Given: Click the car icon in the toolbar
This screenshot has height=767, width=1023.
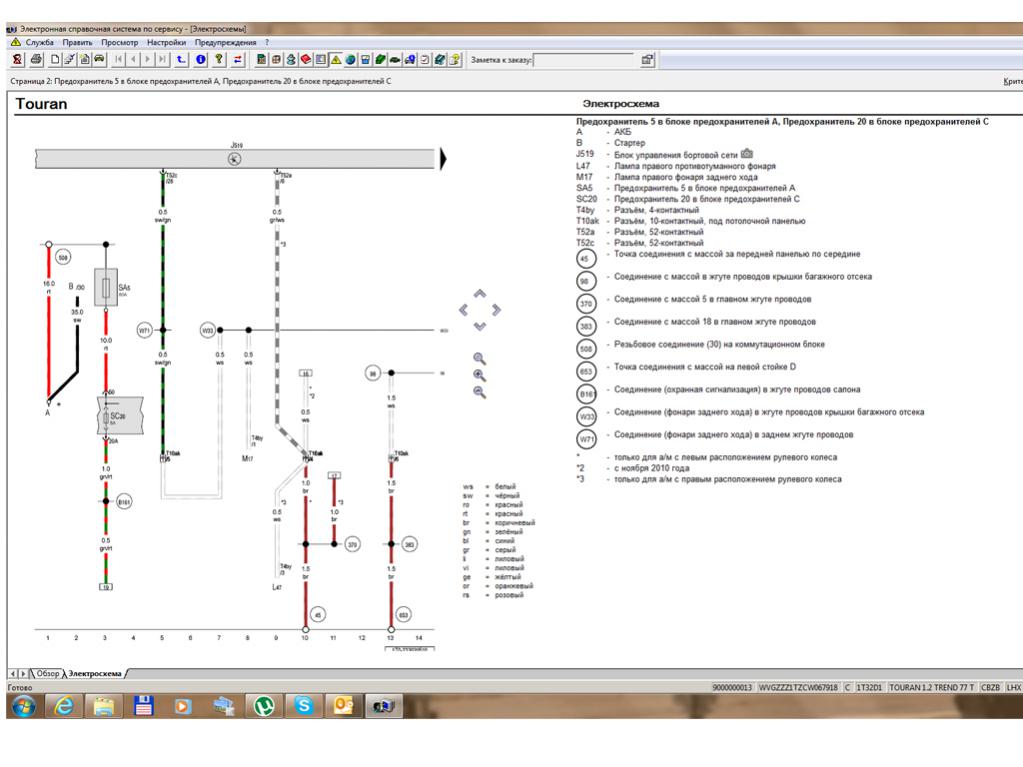Looking at the screenshot, I should click(99, 59).
